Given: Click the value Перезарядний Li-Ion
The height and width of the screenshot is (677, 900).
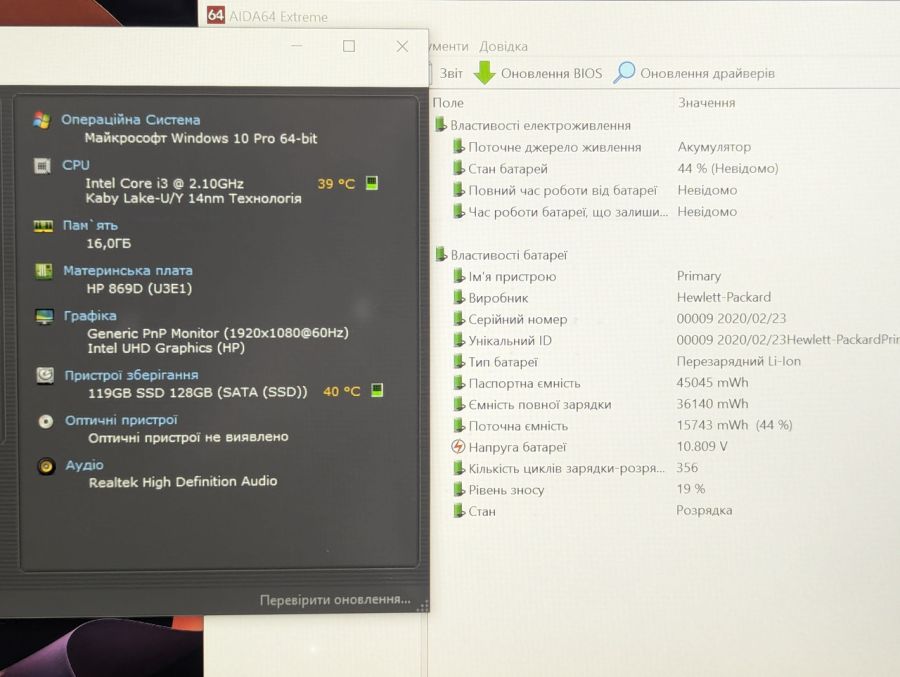Looking at the screenshot, I should tap(739, 361).
